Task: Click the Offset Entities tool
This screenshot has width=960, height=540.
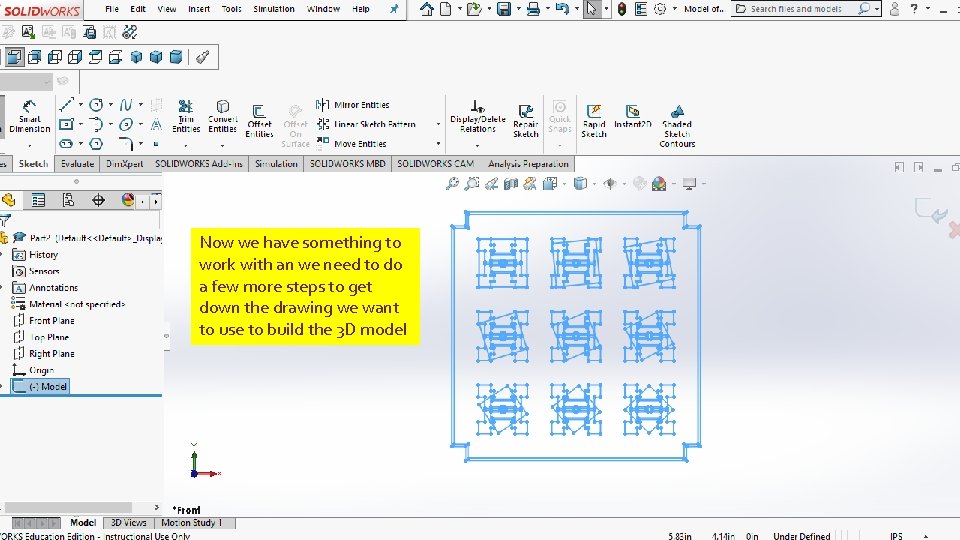Action: tap(259, 121)
